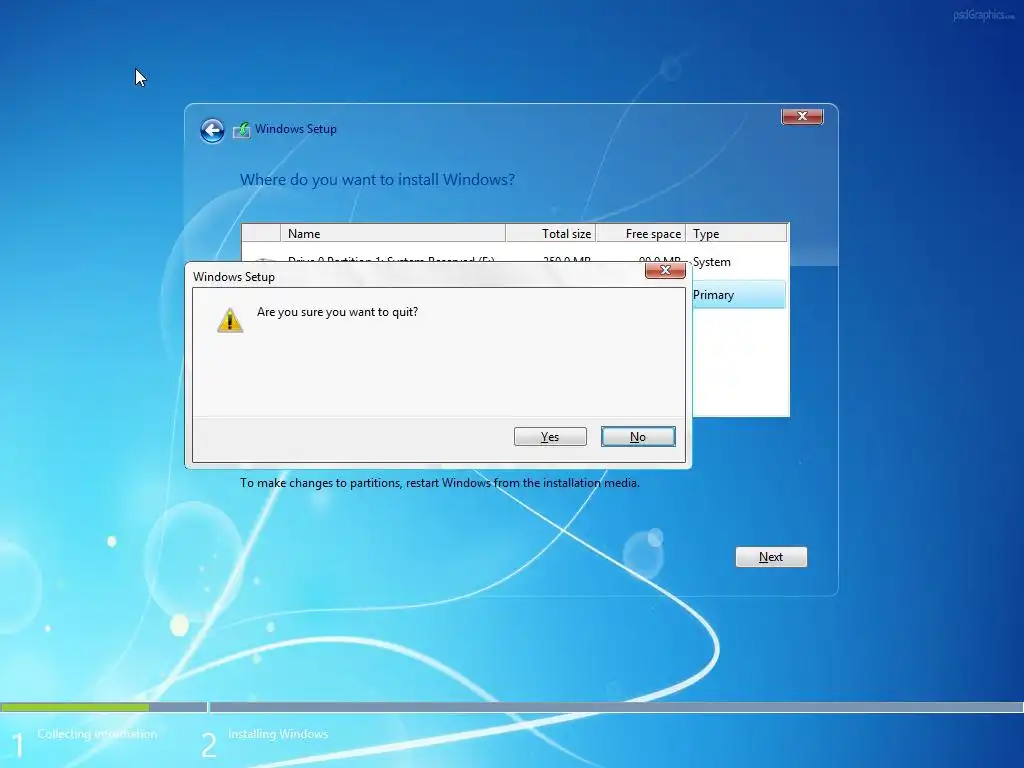Close the quit confirmation dialog
The width and height of the screenshot is (1024, 768).
click(x=665, y=270)
